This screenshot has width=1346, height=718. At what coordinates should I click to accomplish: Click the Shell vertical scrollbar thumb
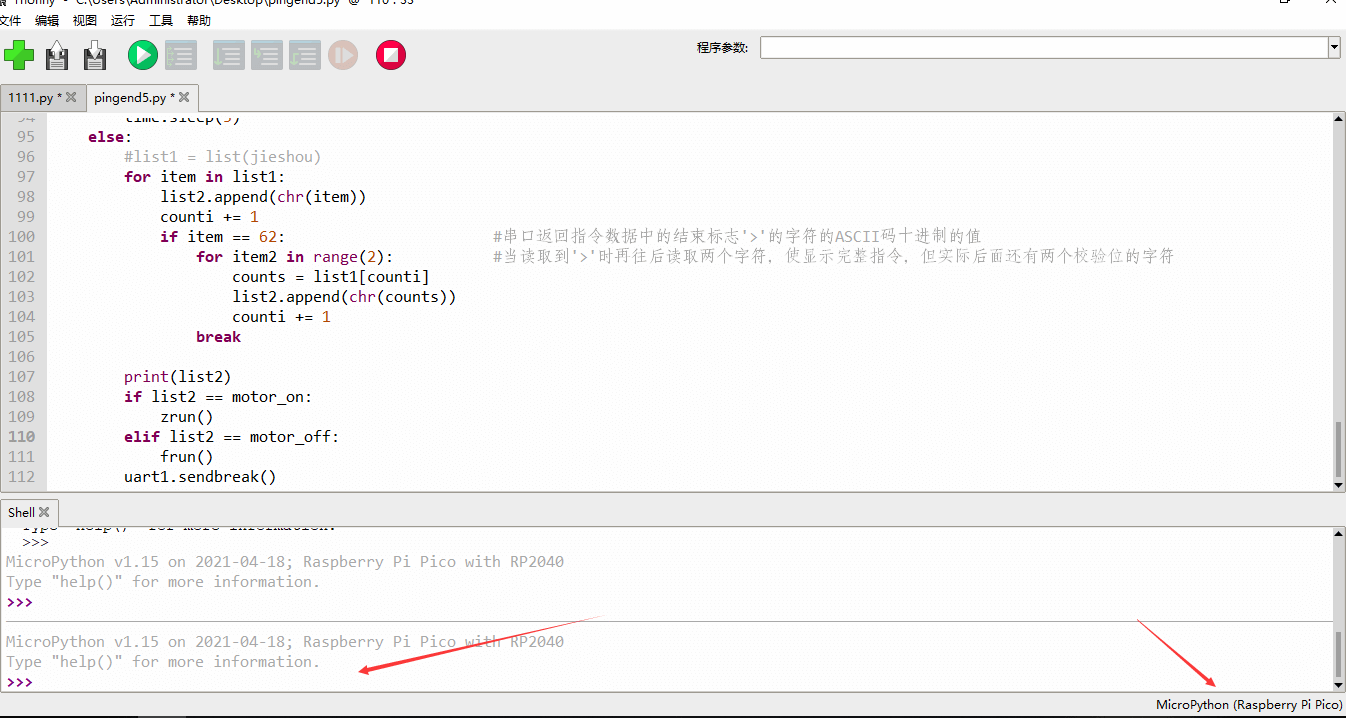point(1339,654)
